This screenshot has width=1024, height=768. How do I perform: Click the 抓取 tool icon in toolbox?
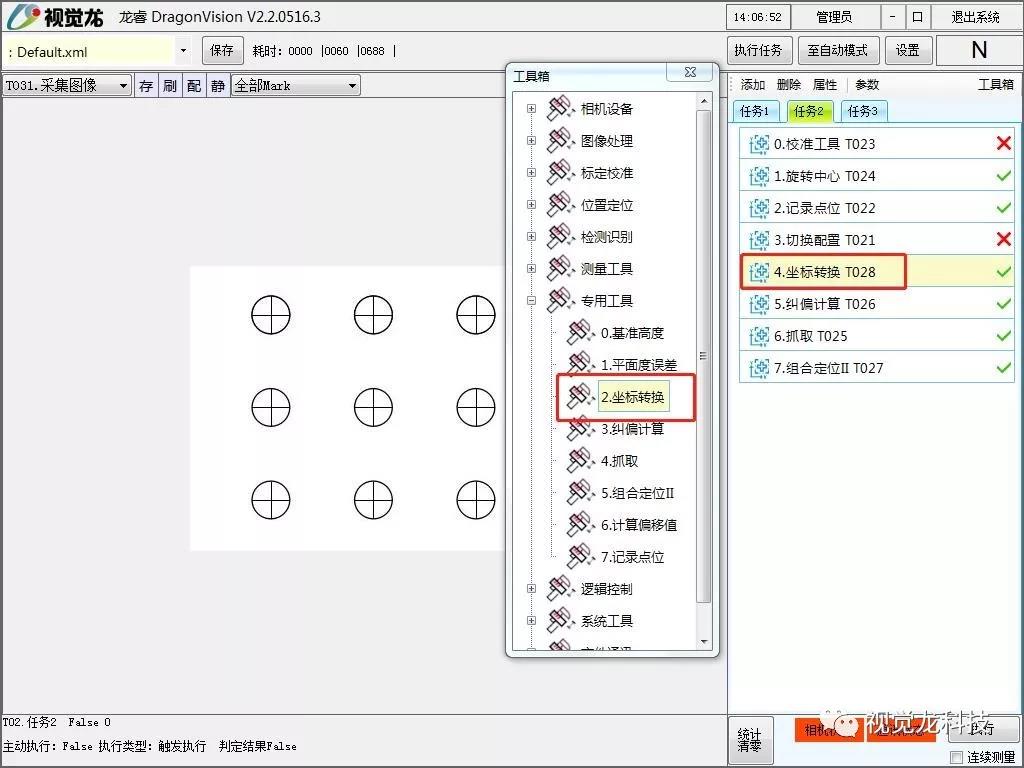coord(580,461)
